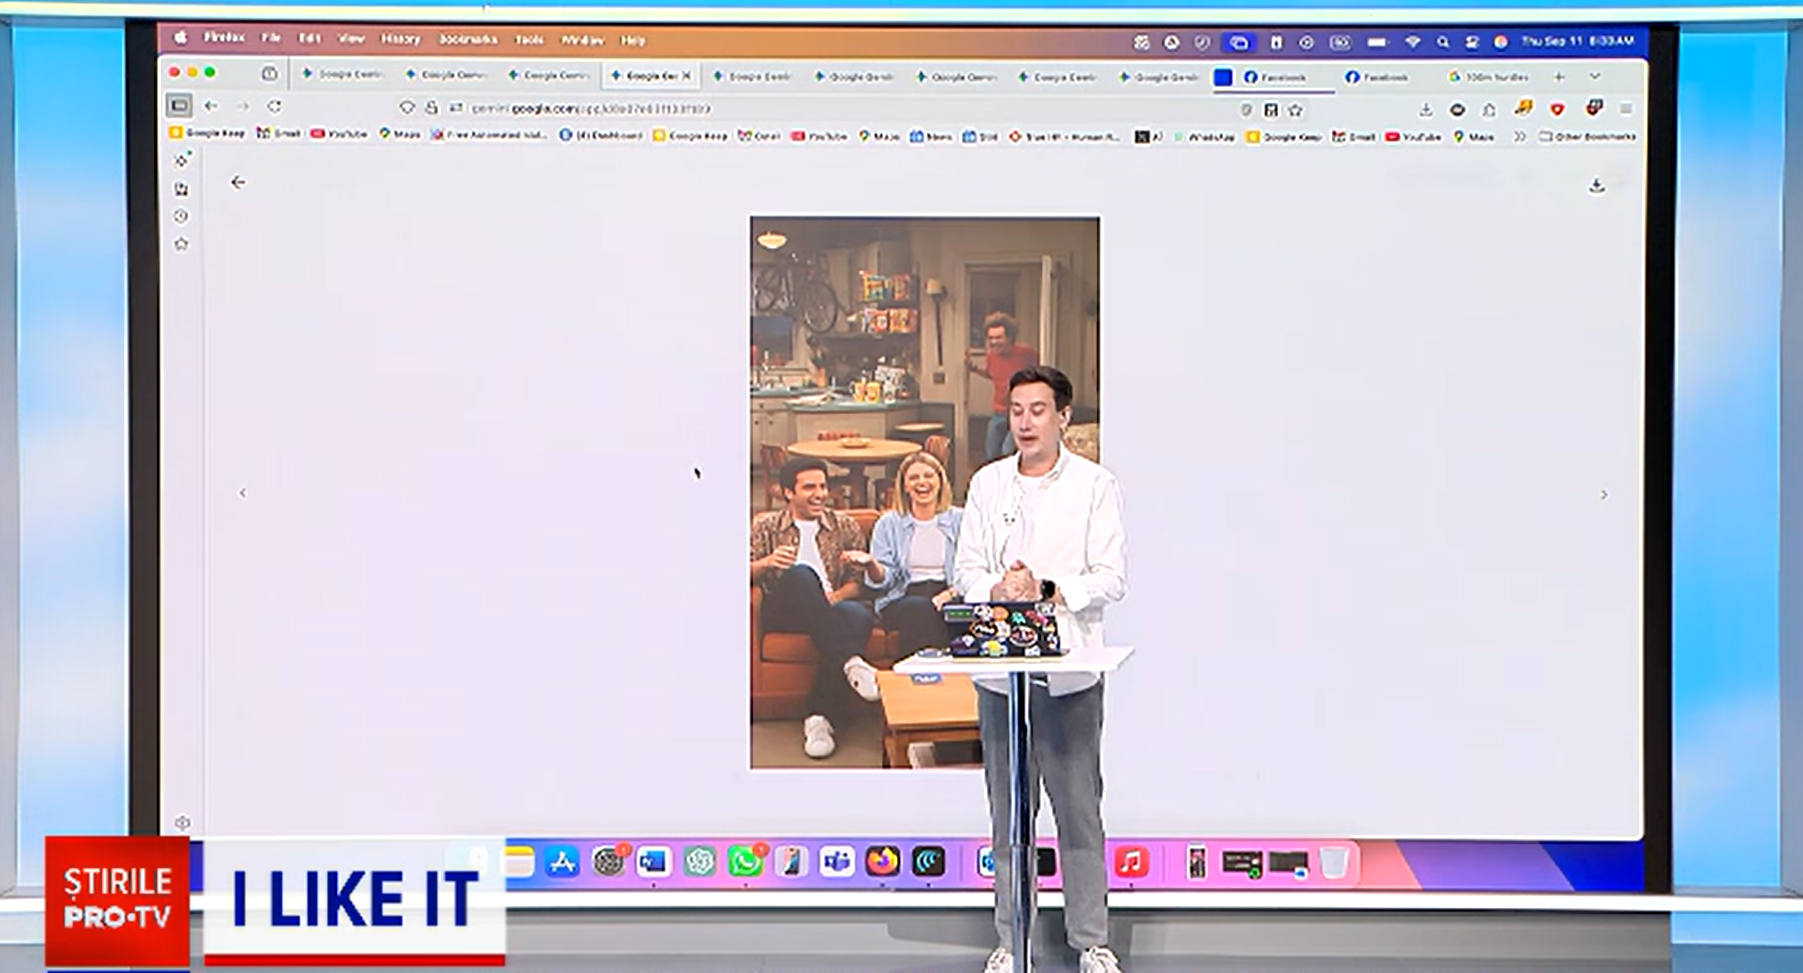Click the ChatGPT icon in the Dock
The width and height of the screenshot is (1803, 973).
(x=699, y=861)
